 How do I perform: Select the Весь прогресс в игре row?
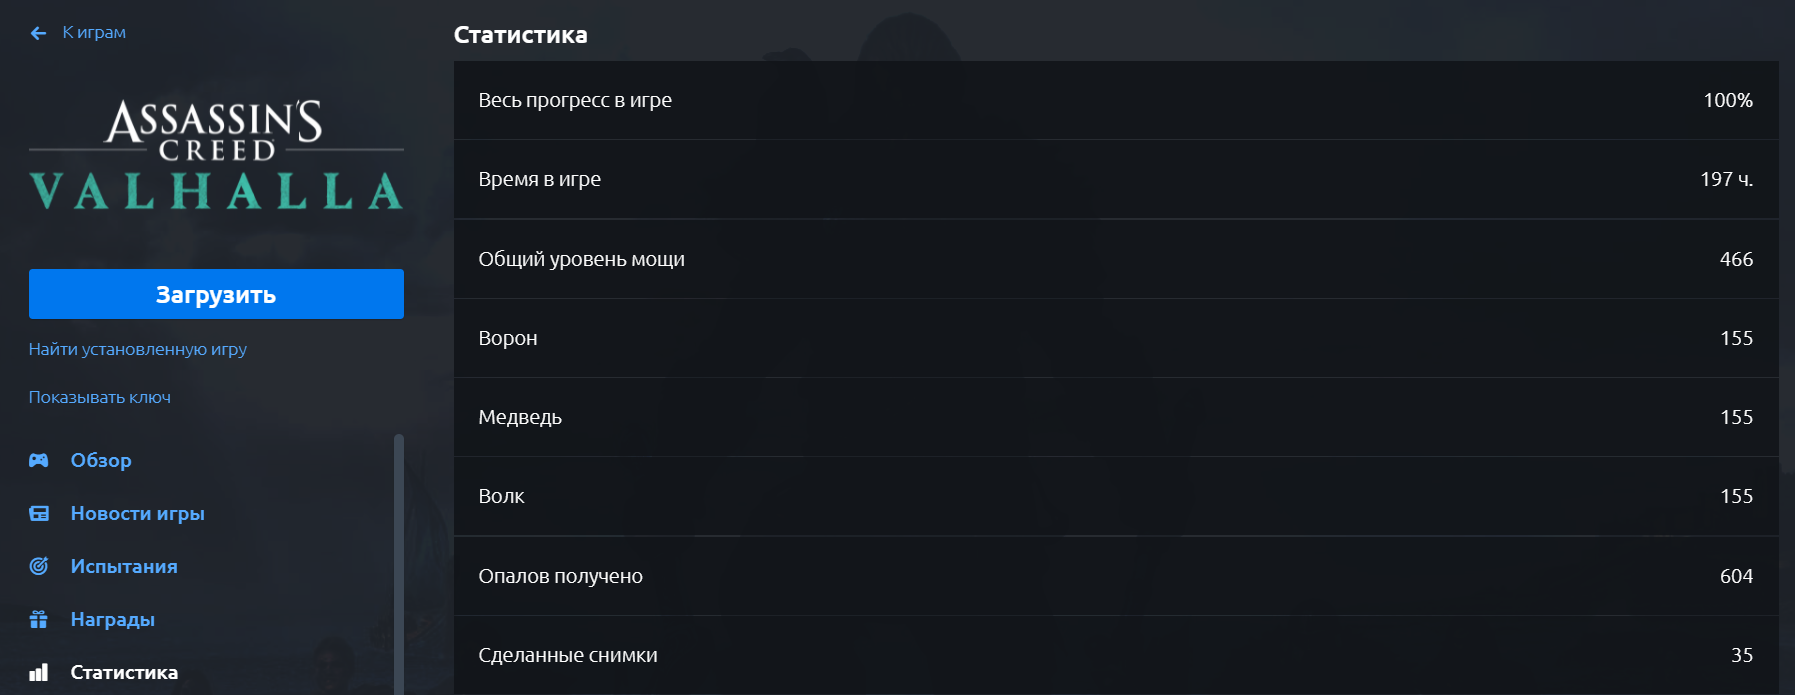pyautogui.click(x=1115, y=100)
